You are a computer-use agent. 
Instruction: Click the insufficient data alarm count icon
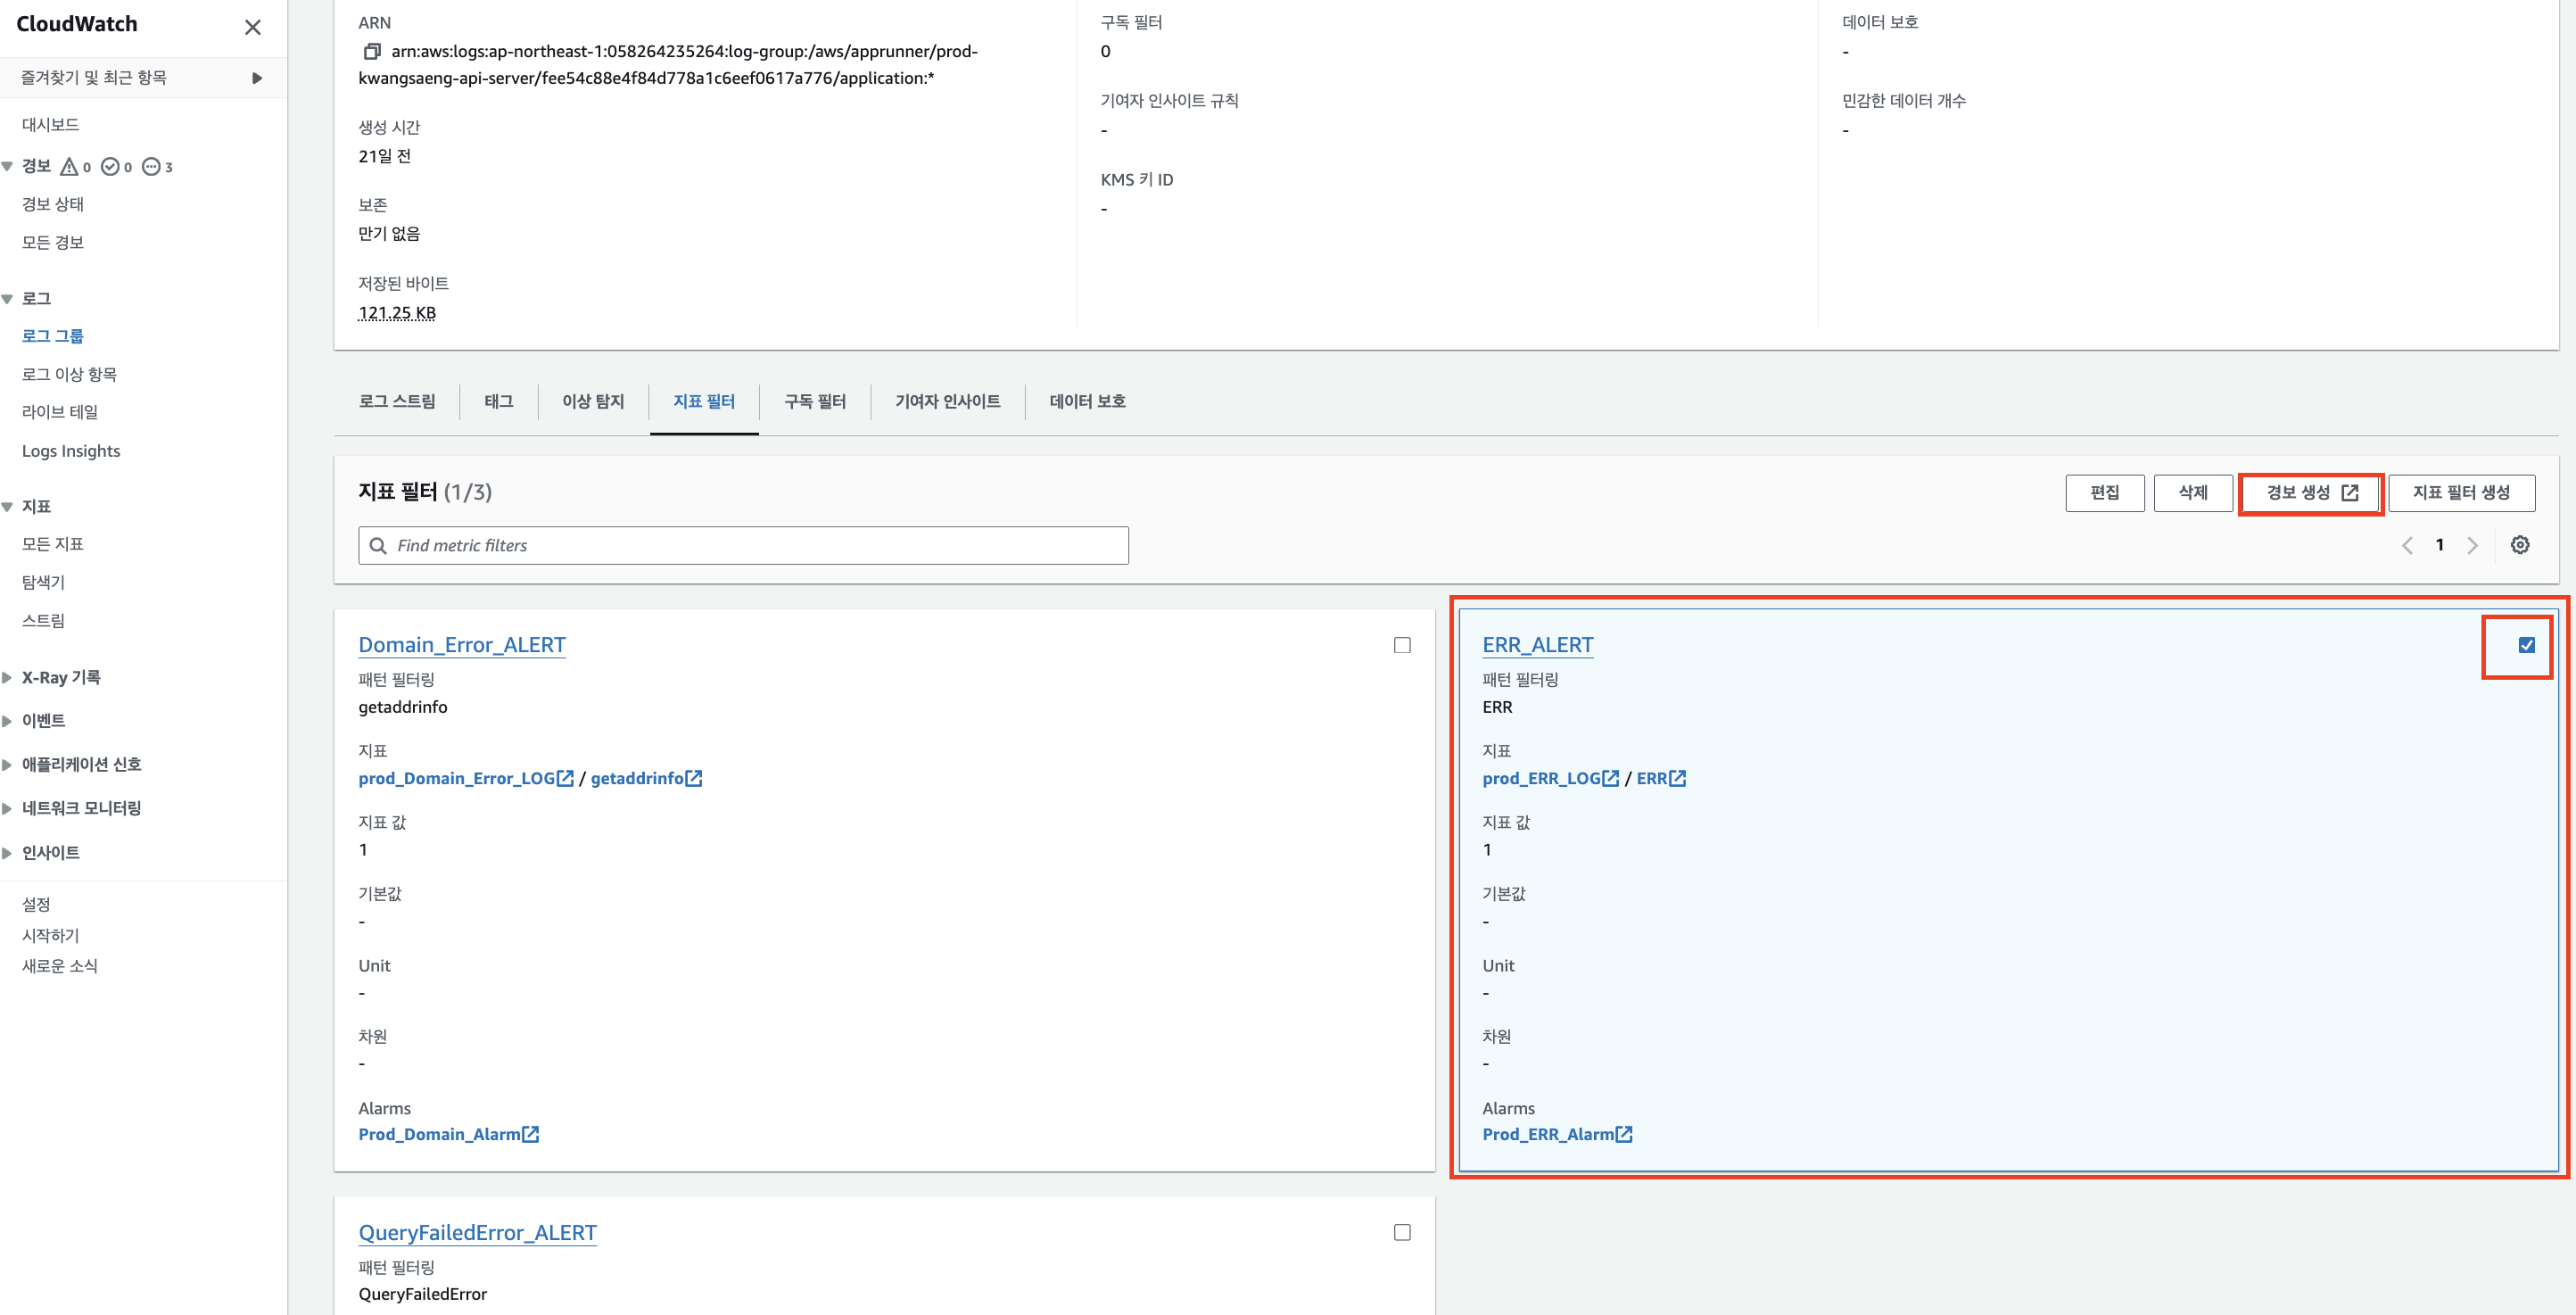click(x=151, y=166)
